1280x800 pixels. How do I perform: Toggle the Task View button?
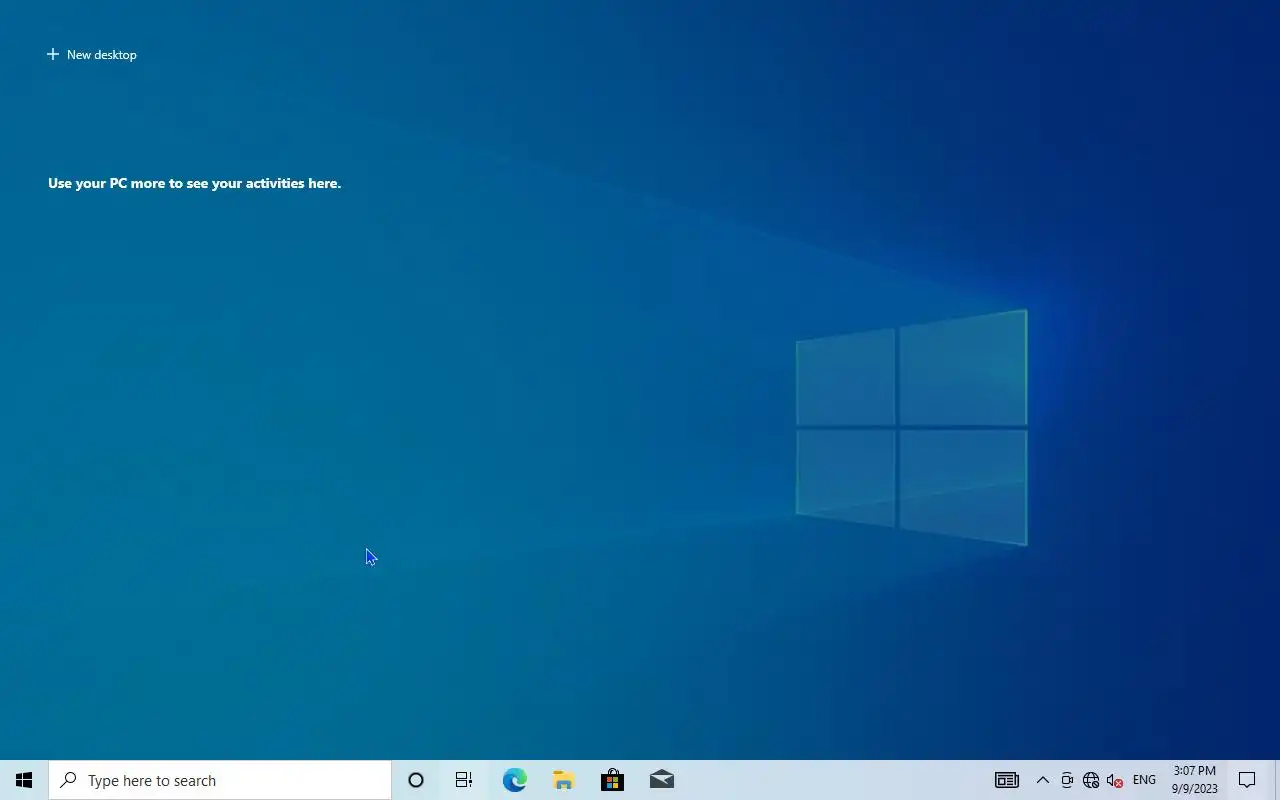point(464,780)
